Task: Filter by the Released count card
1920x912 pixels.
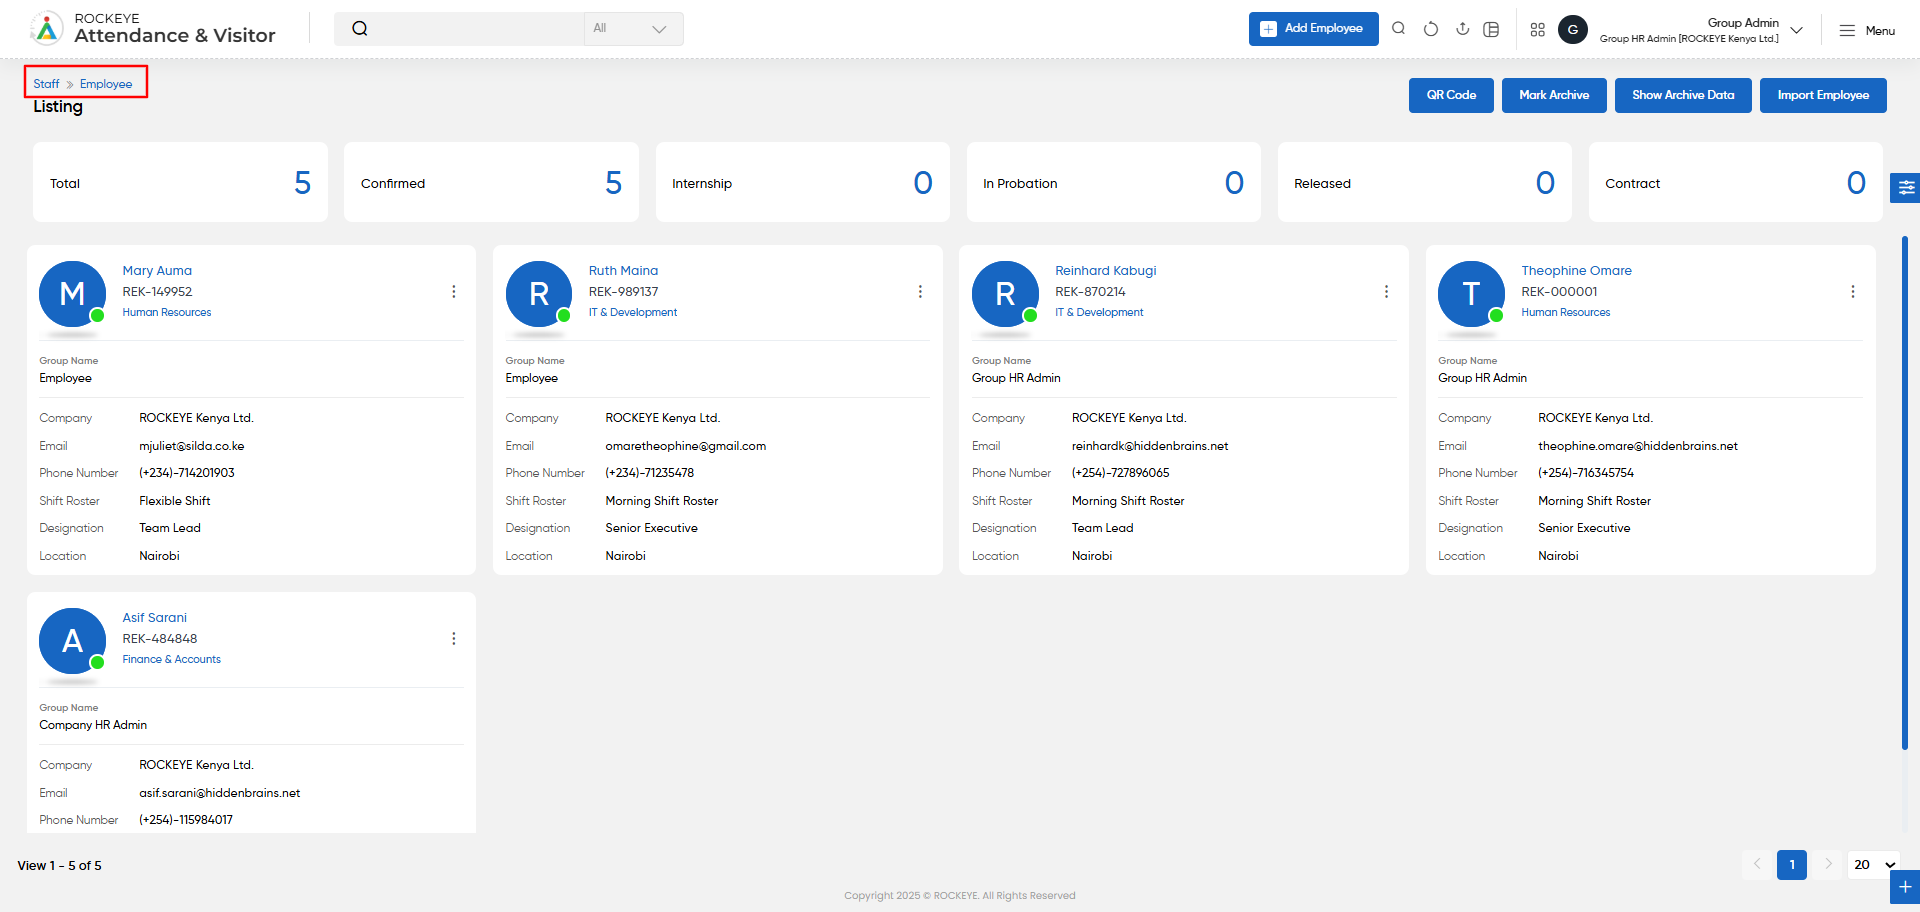Action: 1425,182
